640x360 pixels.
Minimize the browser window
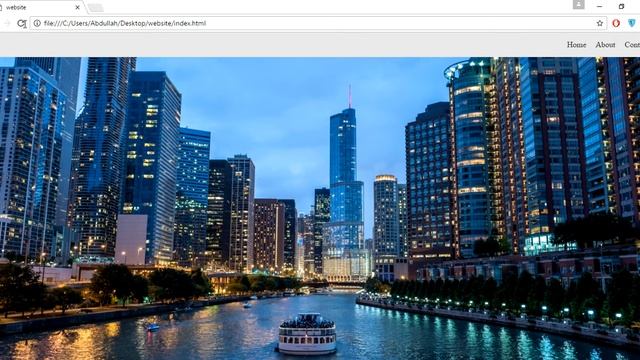[599, 7]
